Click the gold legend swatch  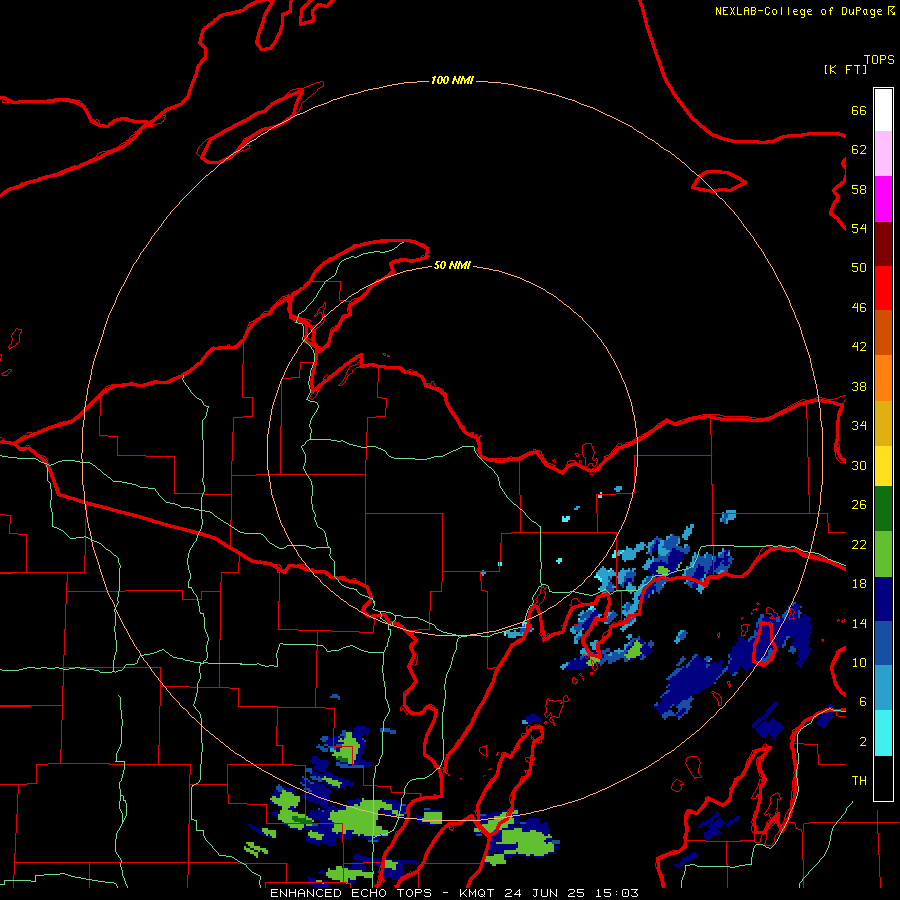(883, 423)
